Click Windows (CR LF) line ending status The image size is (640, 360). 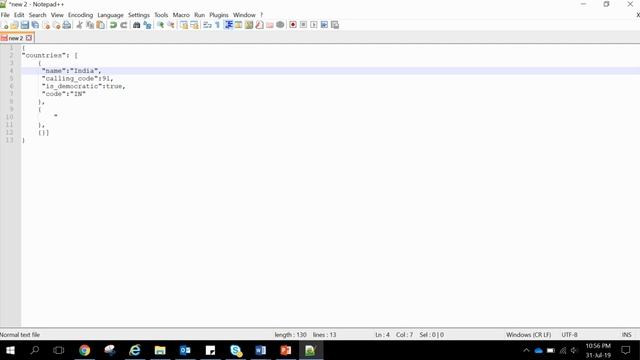click(x=529, y=335)
